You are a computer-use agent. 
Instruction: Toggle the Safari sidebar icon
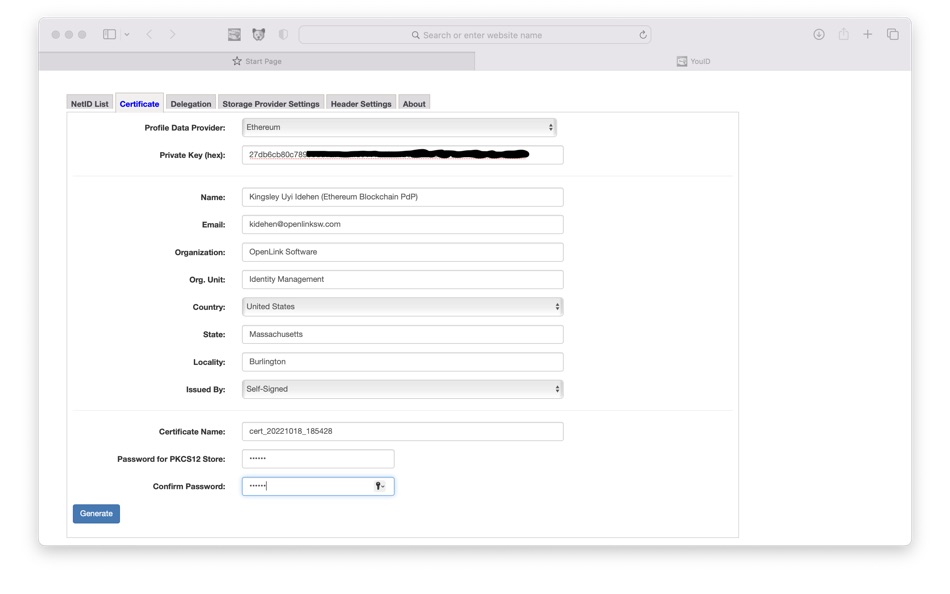pos(109,35)
